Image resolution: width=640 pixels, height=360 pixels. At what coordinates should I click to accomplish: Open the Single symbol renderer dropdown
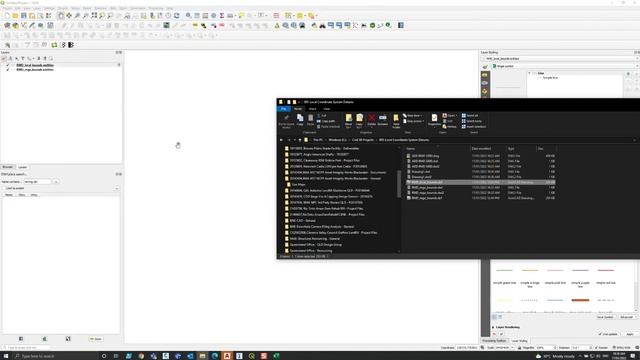tap(565, 66)
